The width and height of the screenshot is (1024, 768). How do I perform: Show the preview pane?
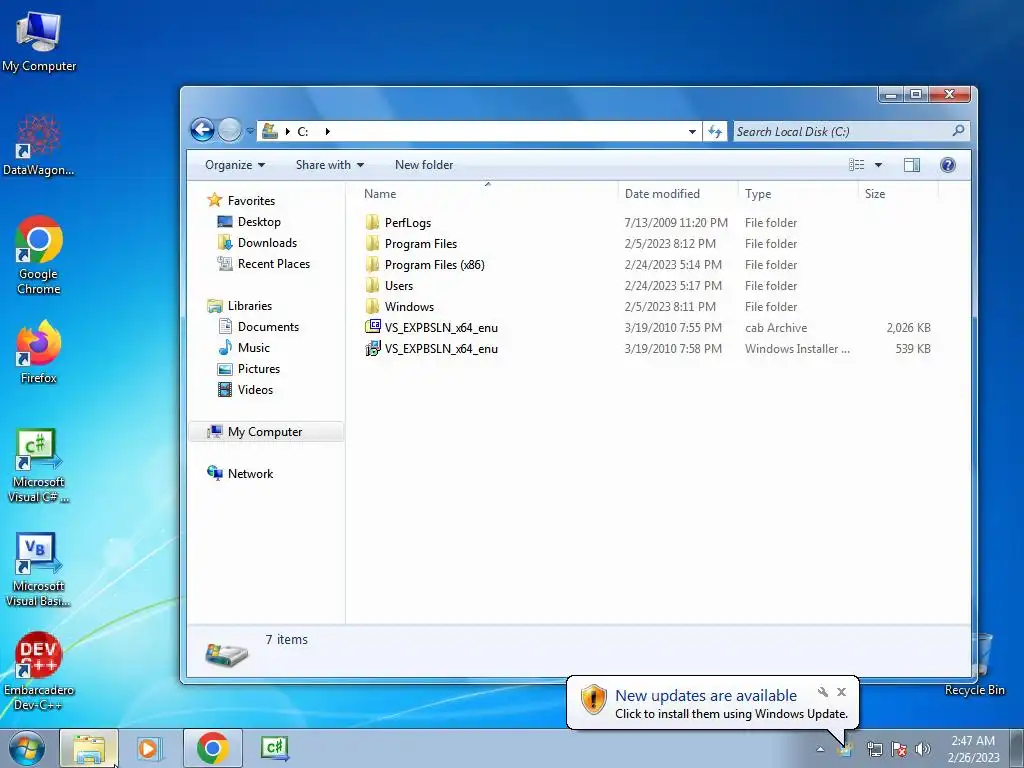coord(912,165)
